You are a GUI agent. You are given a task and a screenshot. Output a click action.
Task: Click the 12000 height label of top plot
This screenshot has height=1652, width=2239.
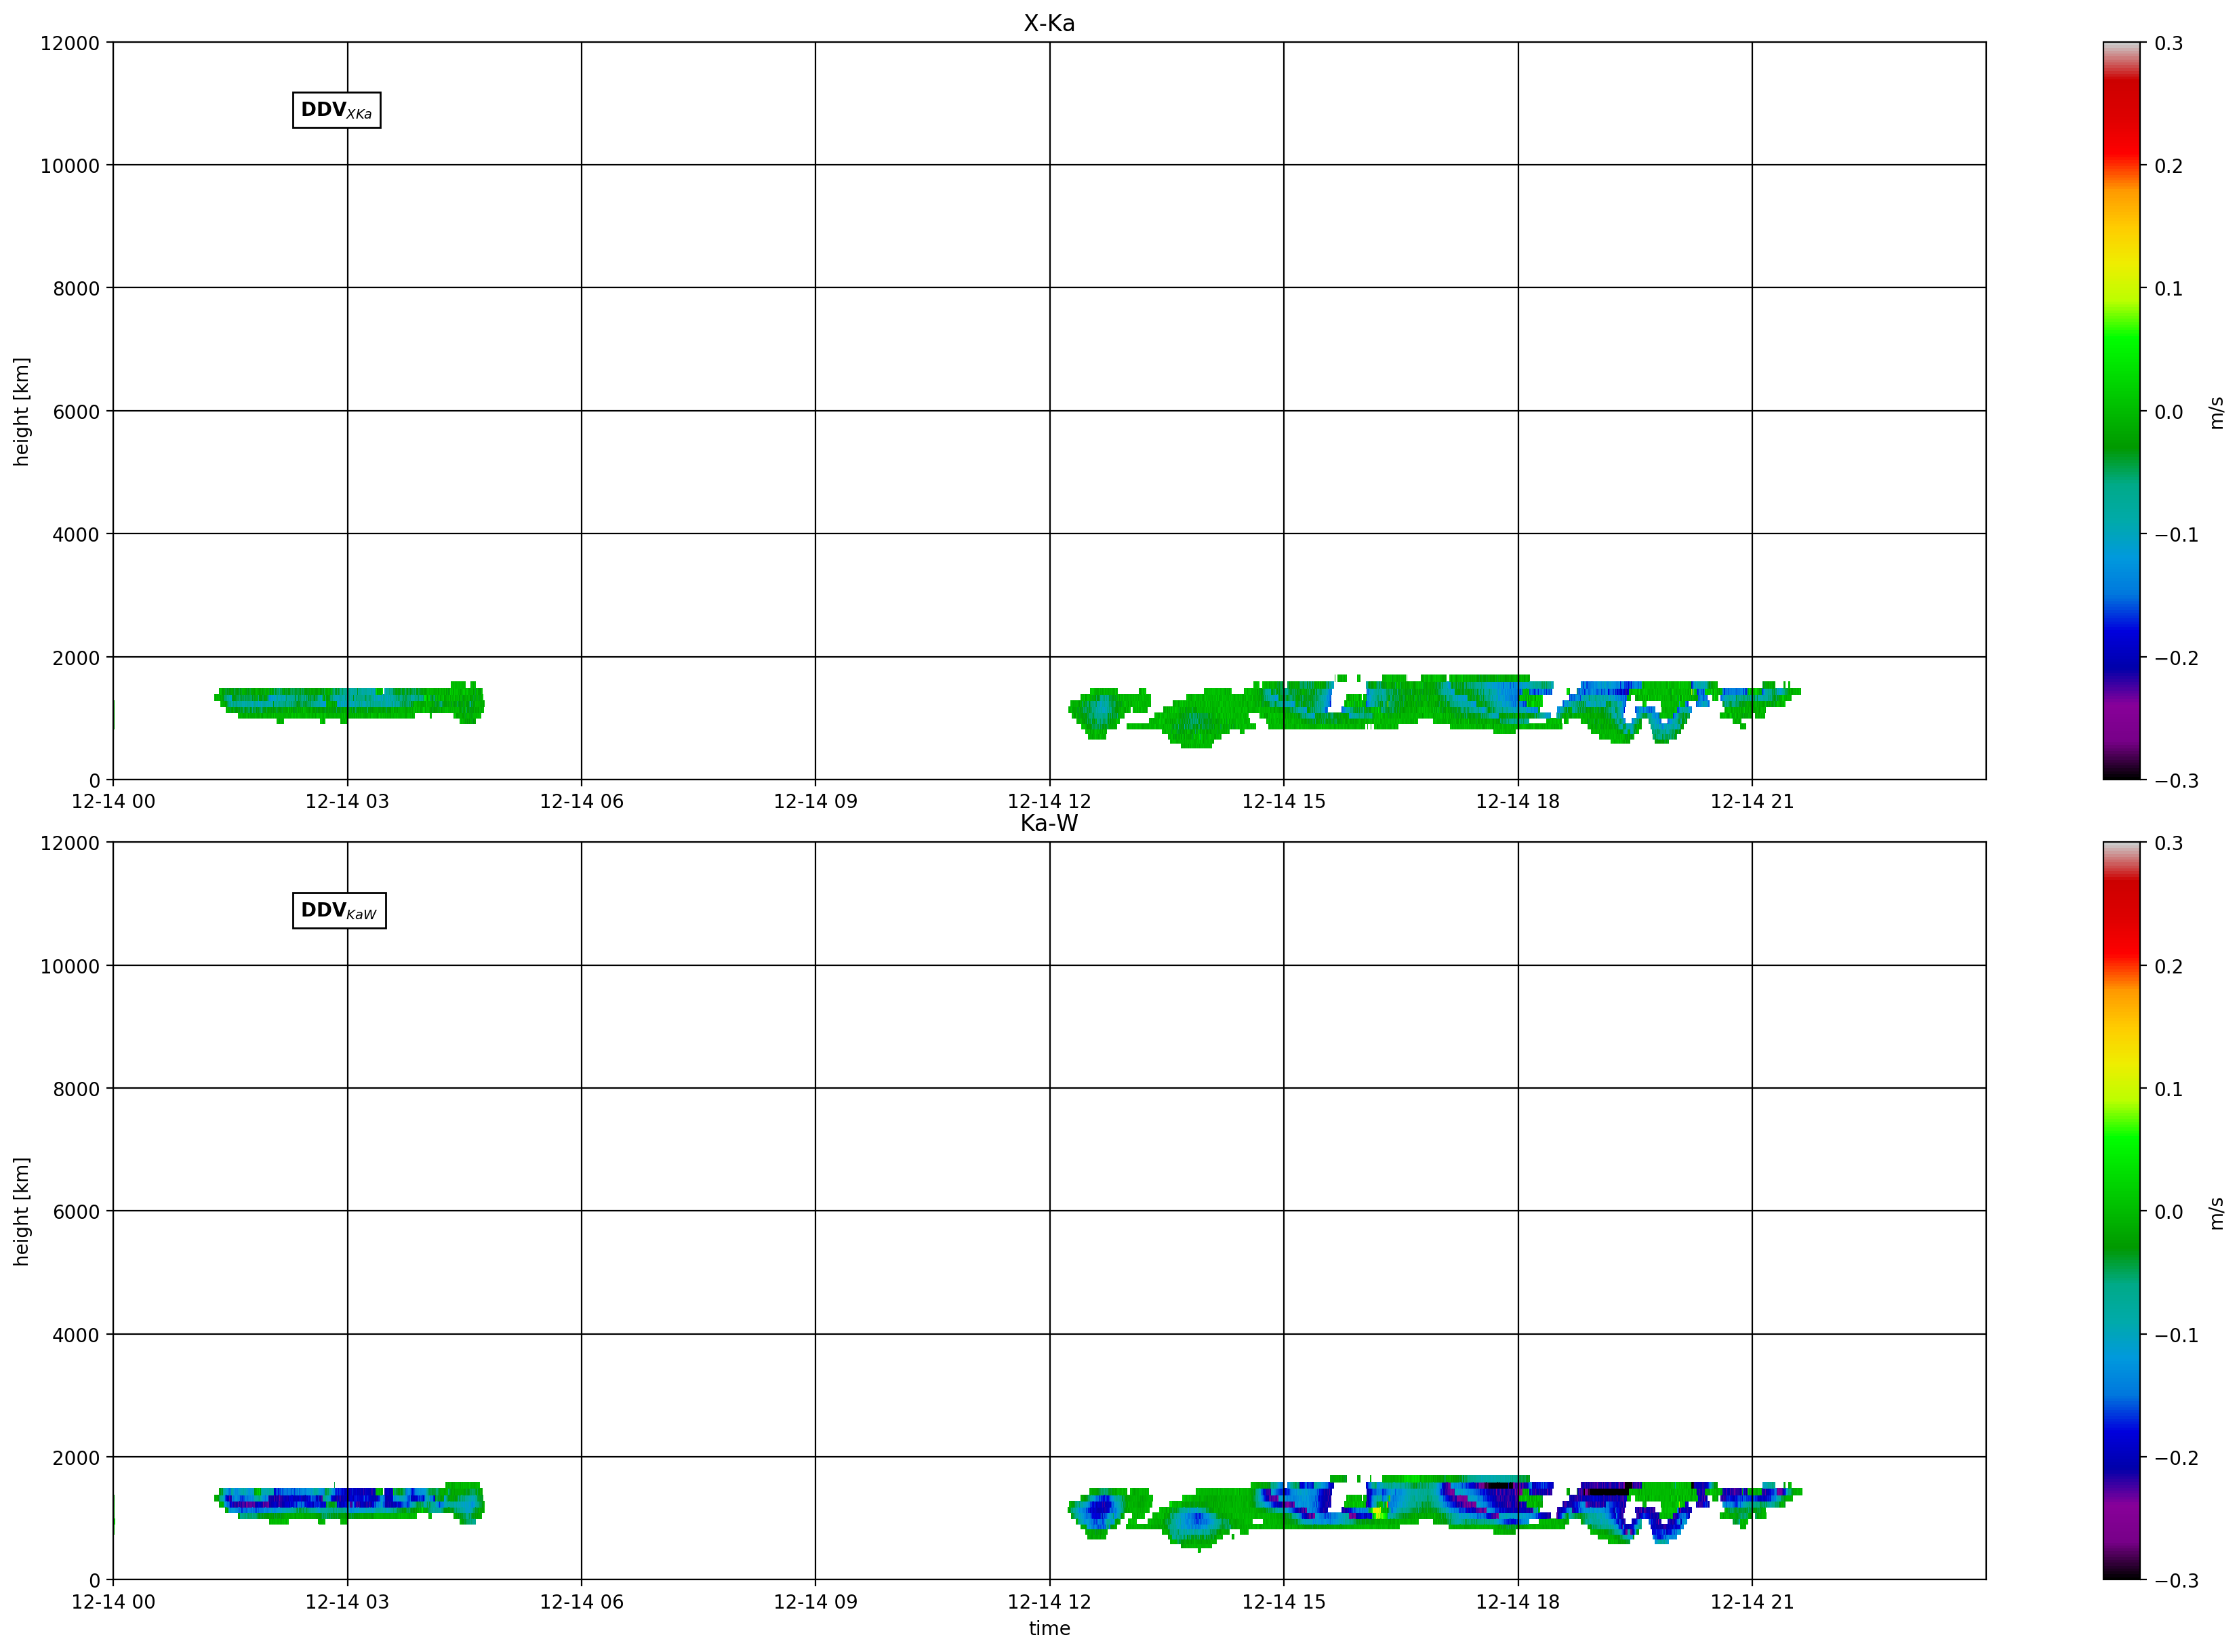(70, 43)
